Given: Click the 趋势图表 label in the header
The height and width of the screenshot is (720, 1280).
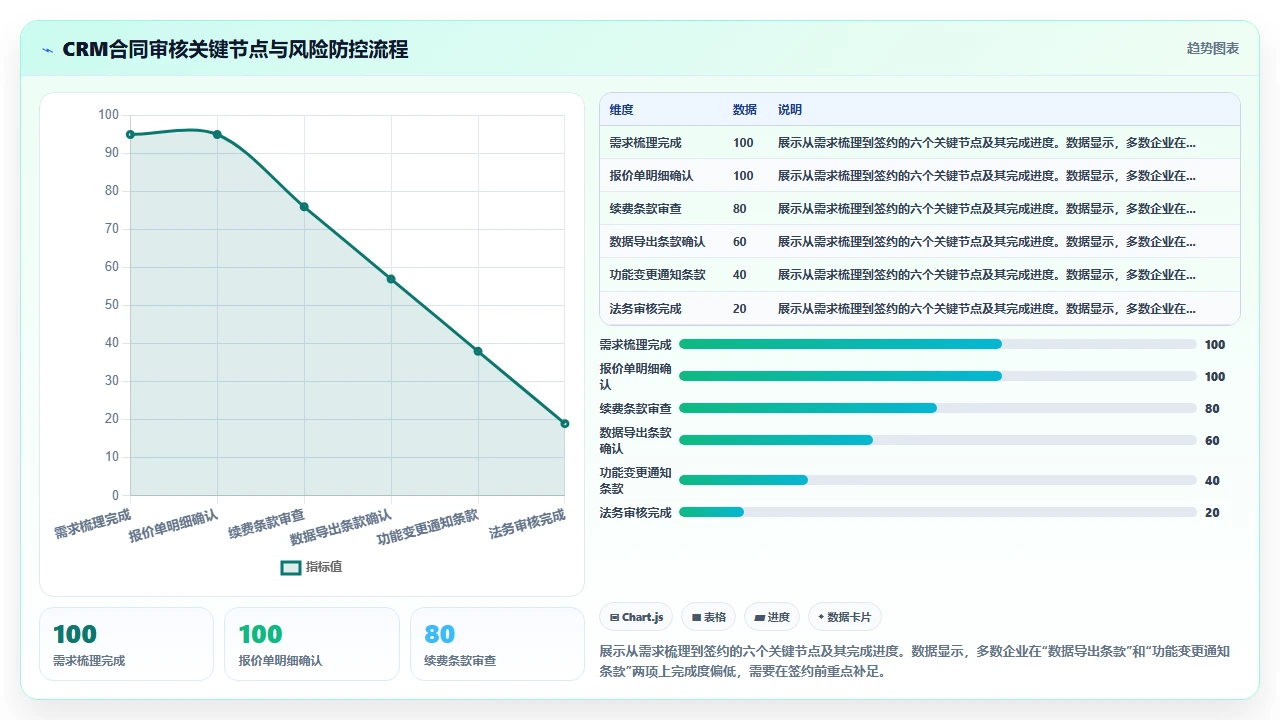Looking at the screenshot, I should pyautogui.click(x=1213, y=48).
